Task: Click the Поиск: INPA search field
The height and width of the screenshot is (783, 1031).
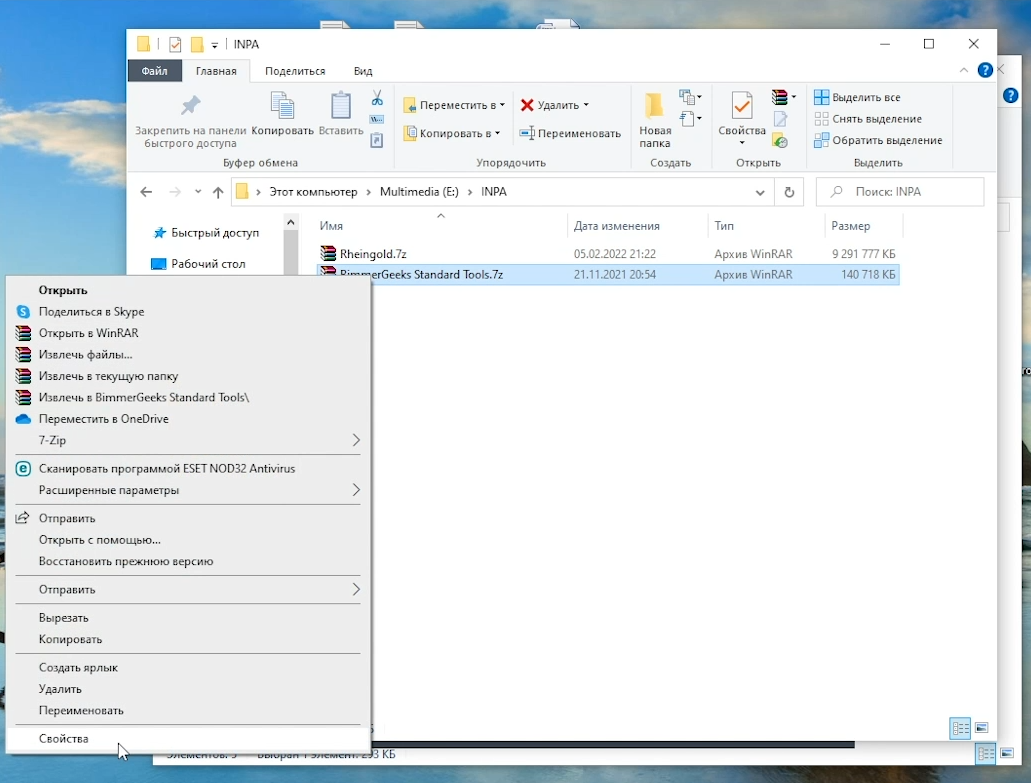Action: click(899, 192)
